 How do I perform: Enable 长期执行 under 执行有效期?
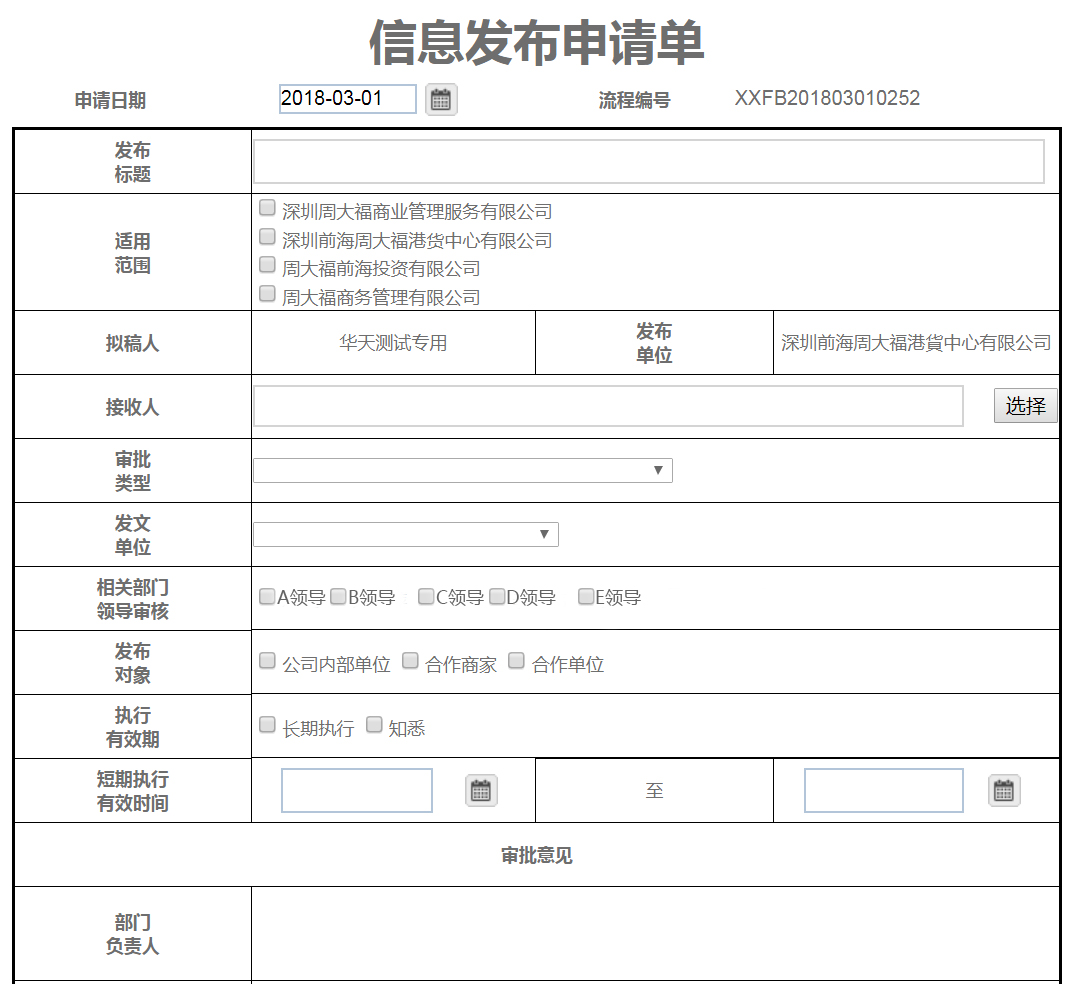click(266, 723)
